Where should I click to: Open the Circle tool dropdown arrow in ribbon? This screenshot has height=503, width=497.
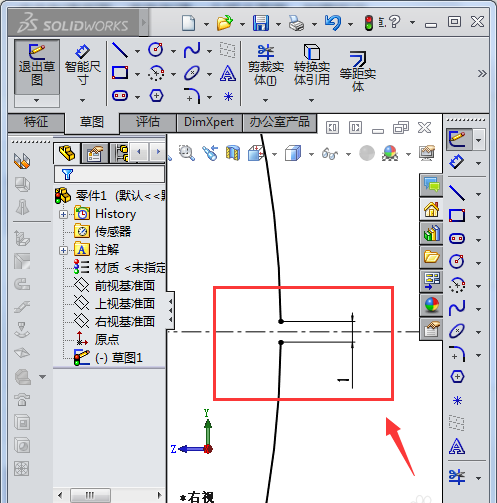(173, 51)
